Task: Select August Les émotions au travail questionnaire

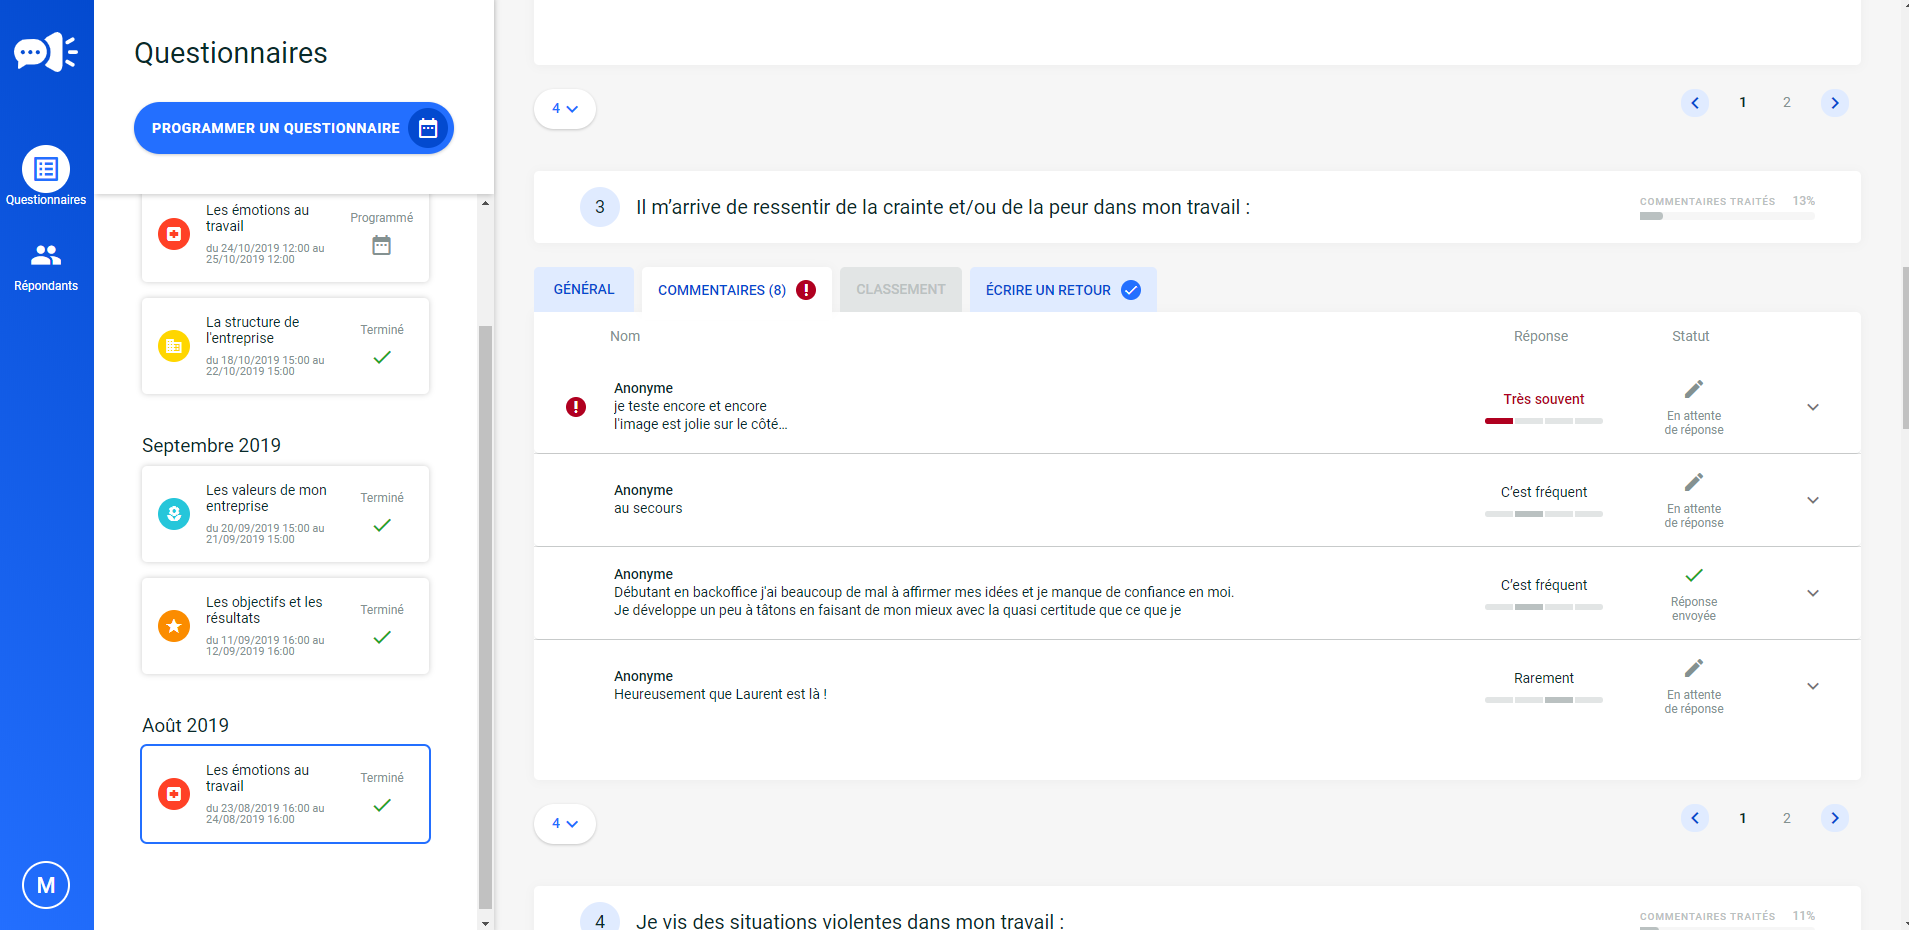Action: click(x=285, y=794)
